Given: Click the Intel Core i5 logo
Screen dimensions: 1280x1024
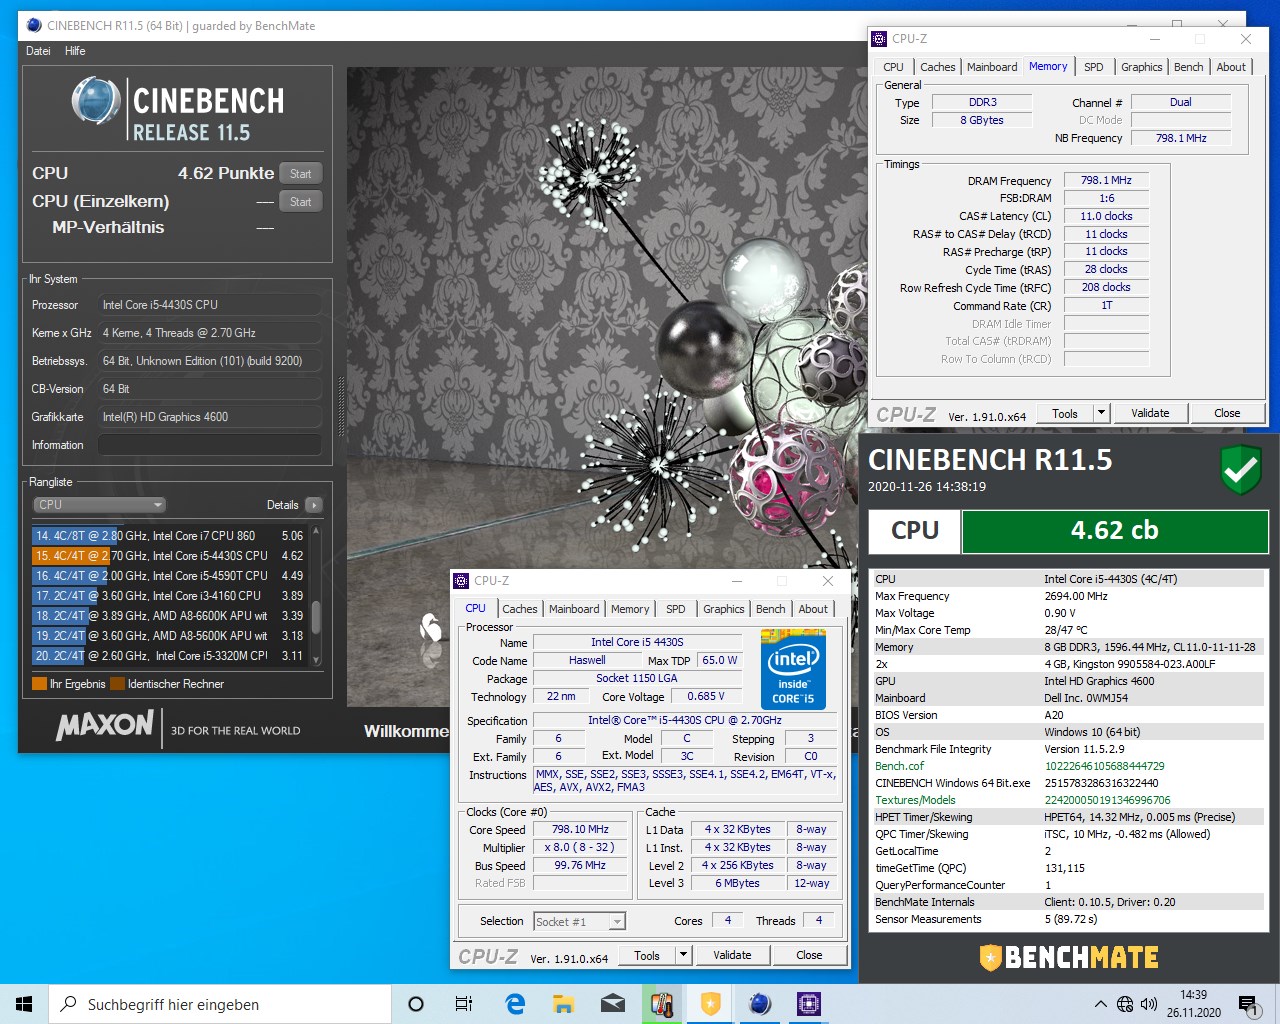Looking at the screenshot, I should (793, 669).
